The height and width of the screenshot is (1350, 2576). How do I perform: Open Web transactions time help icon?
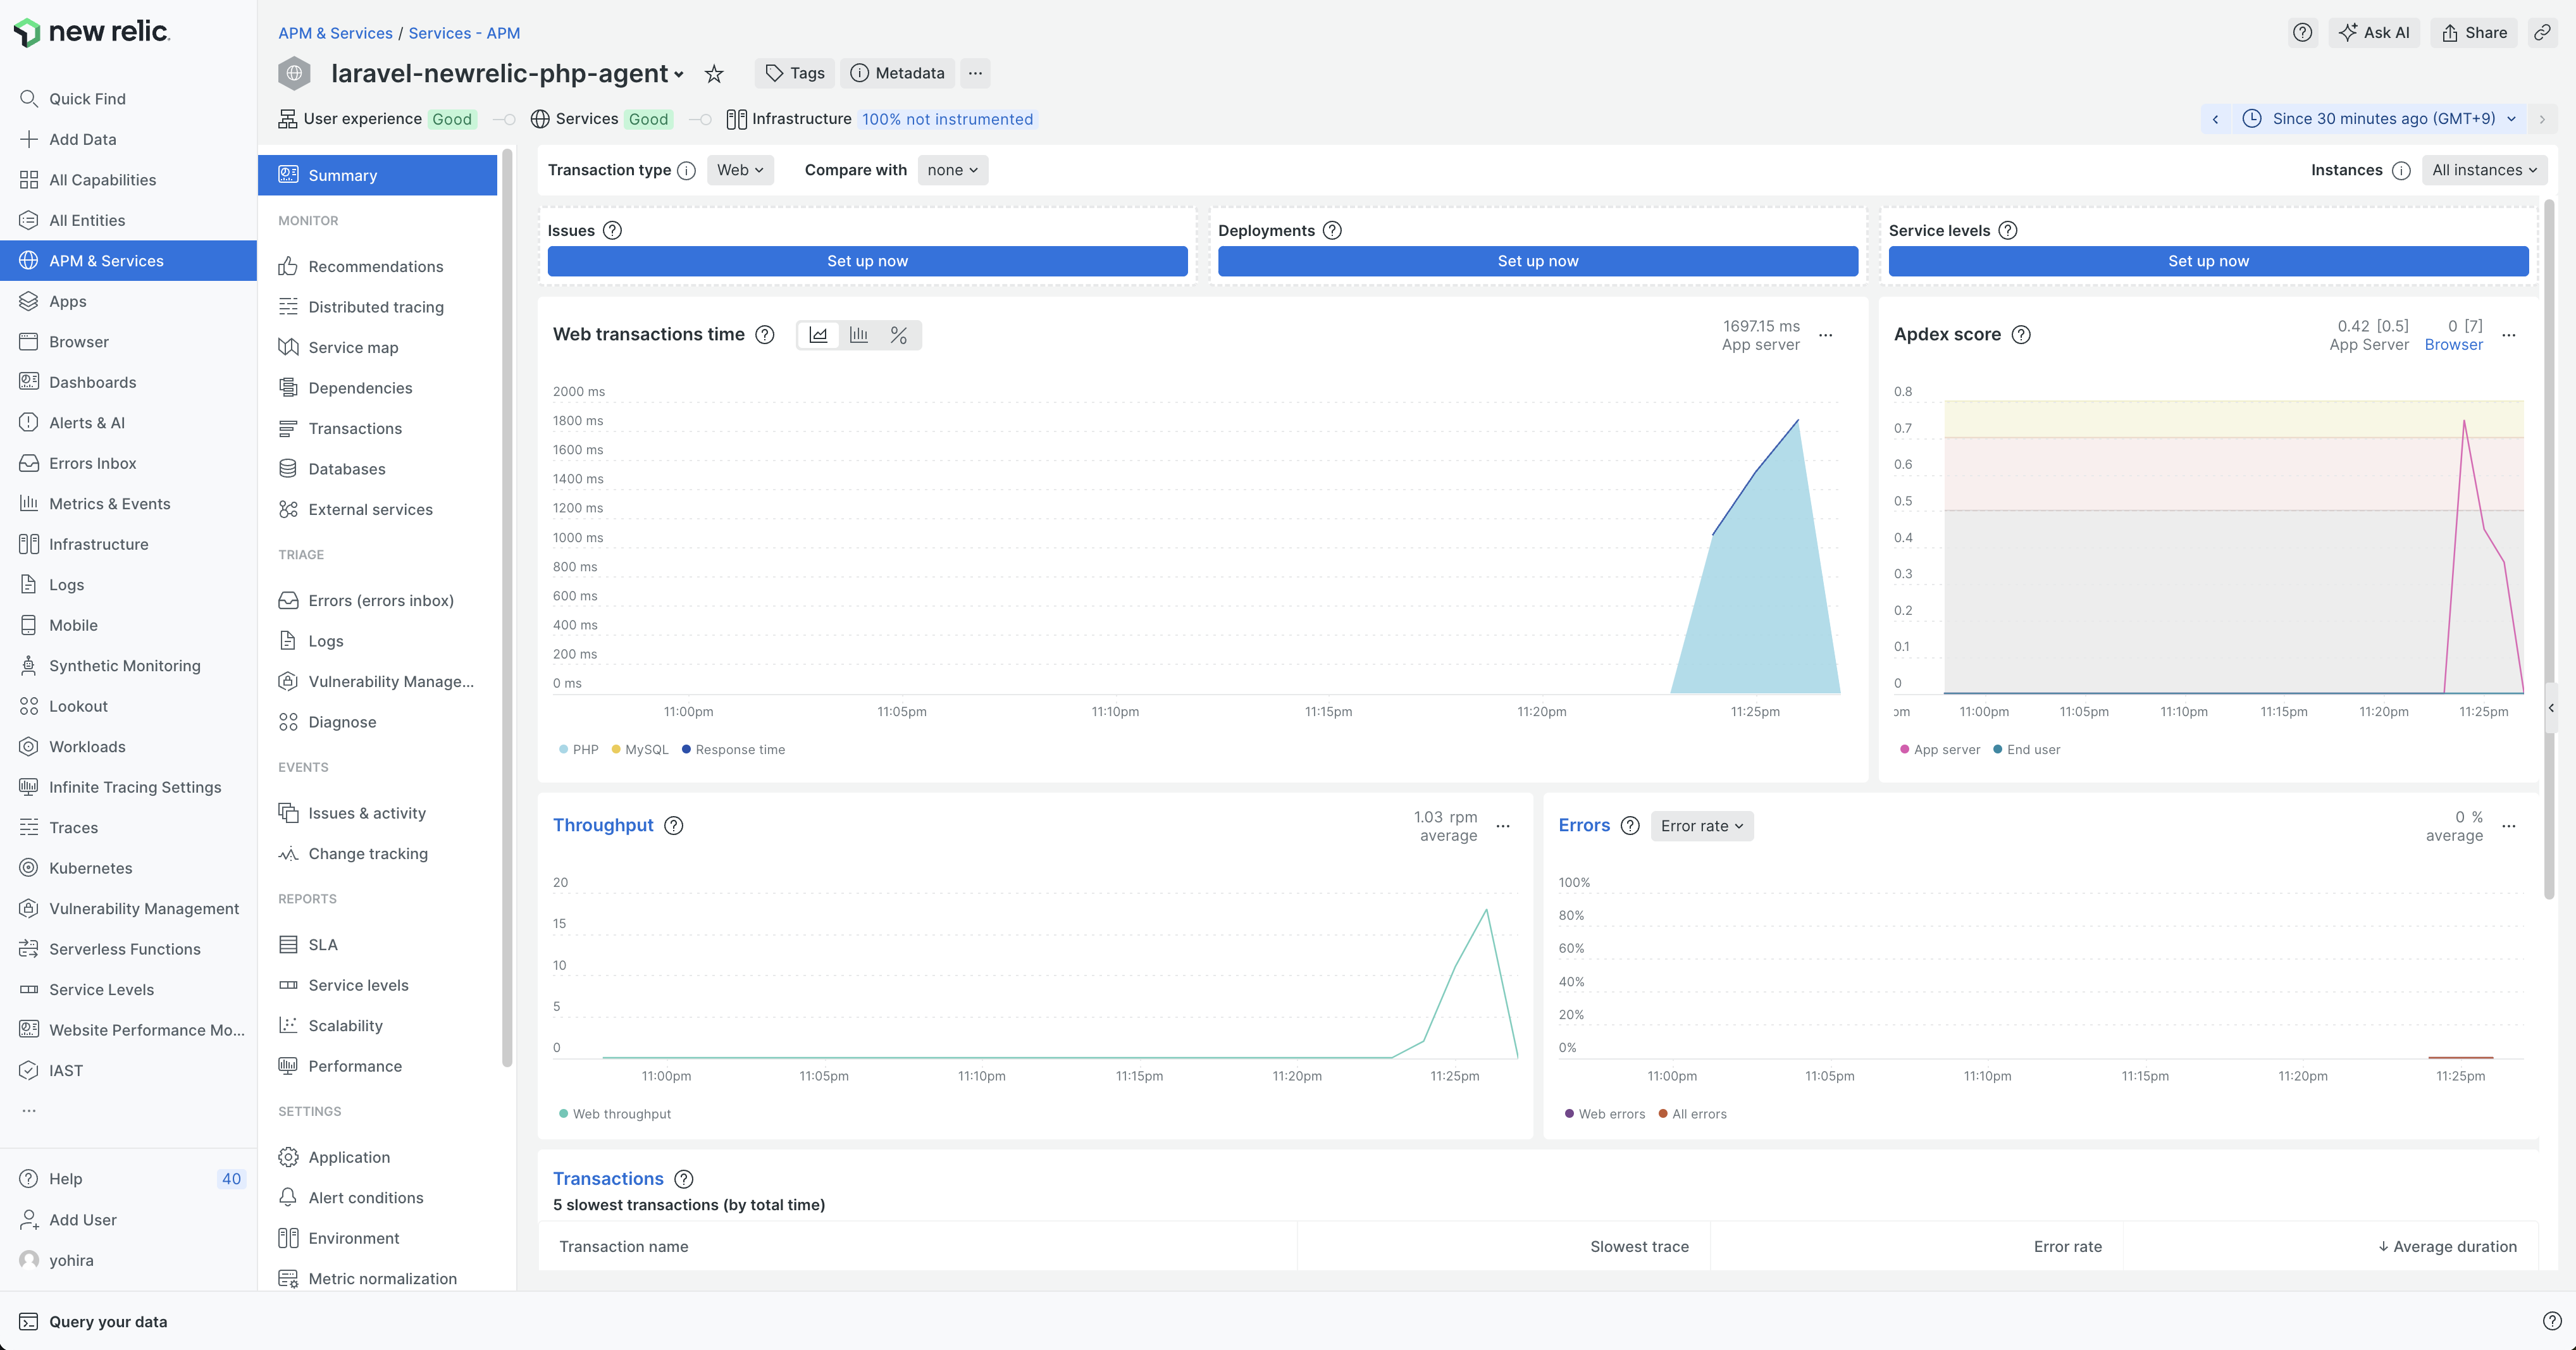(765, 334)
